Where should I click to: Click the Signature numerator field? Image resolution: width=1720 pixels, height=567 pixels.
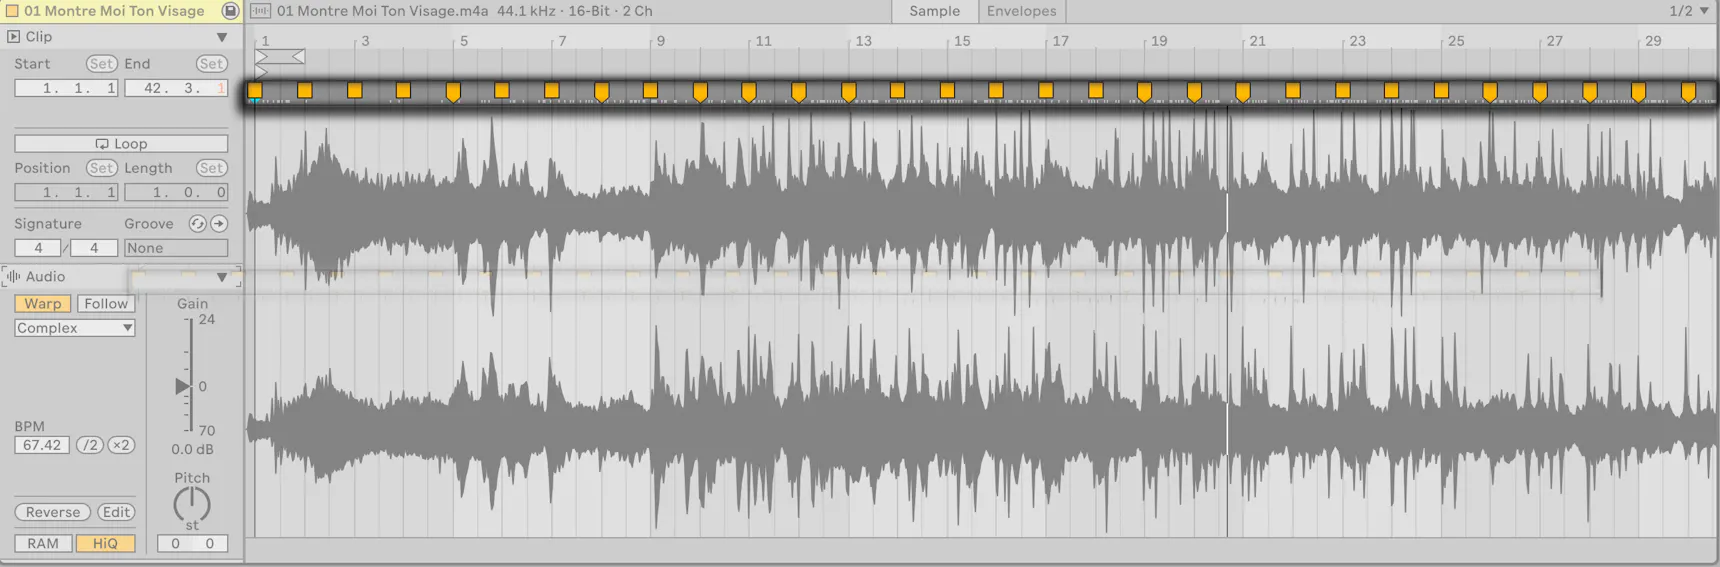[x=38, y=247]
